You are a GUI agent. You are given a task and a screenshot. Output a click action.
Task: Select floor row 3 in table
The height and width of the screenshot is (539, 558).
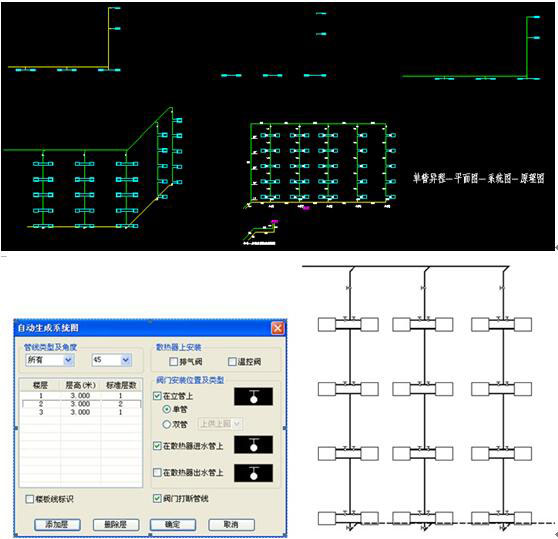(x=81, y=412)
